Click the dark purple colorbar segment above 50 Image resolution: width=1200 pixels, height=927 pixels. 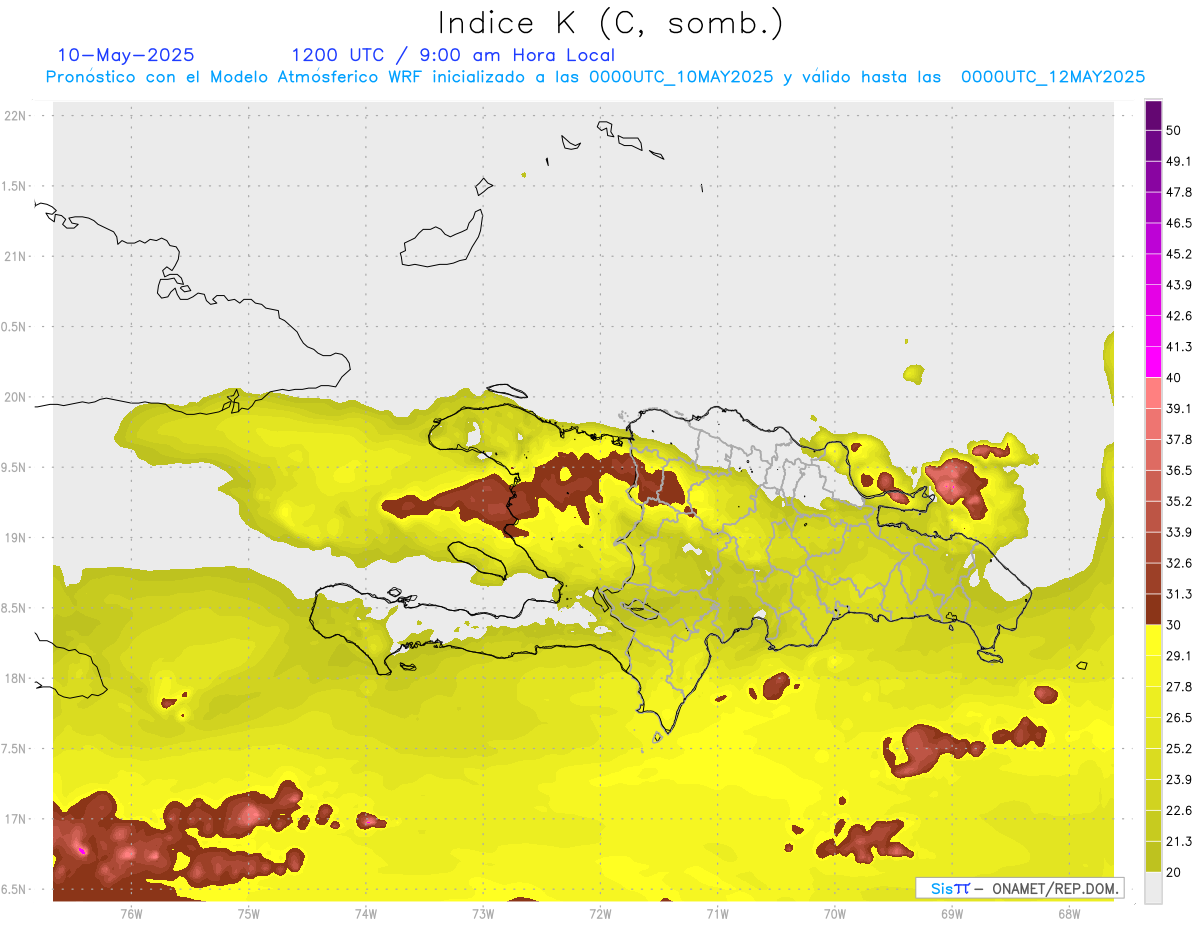coord(1154,115)
